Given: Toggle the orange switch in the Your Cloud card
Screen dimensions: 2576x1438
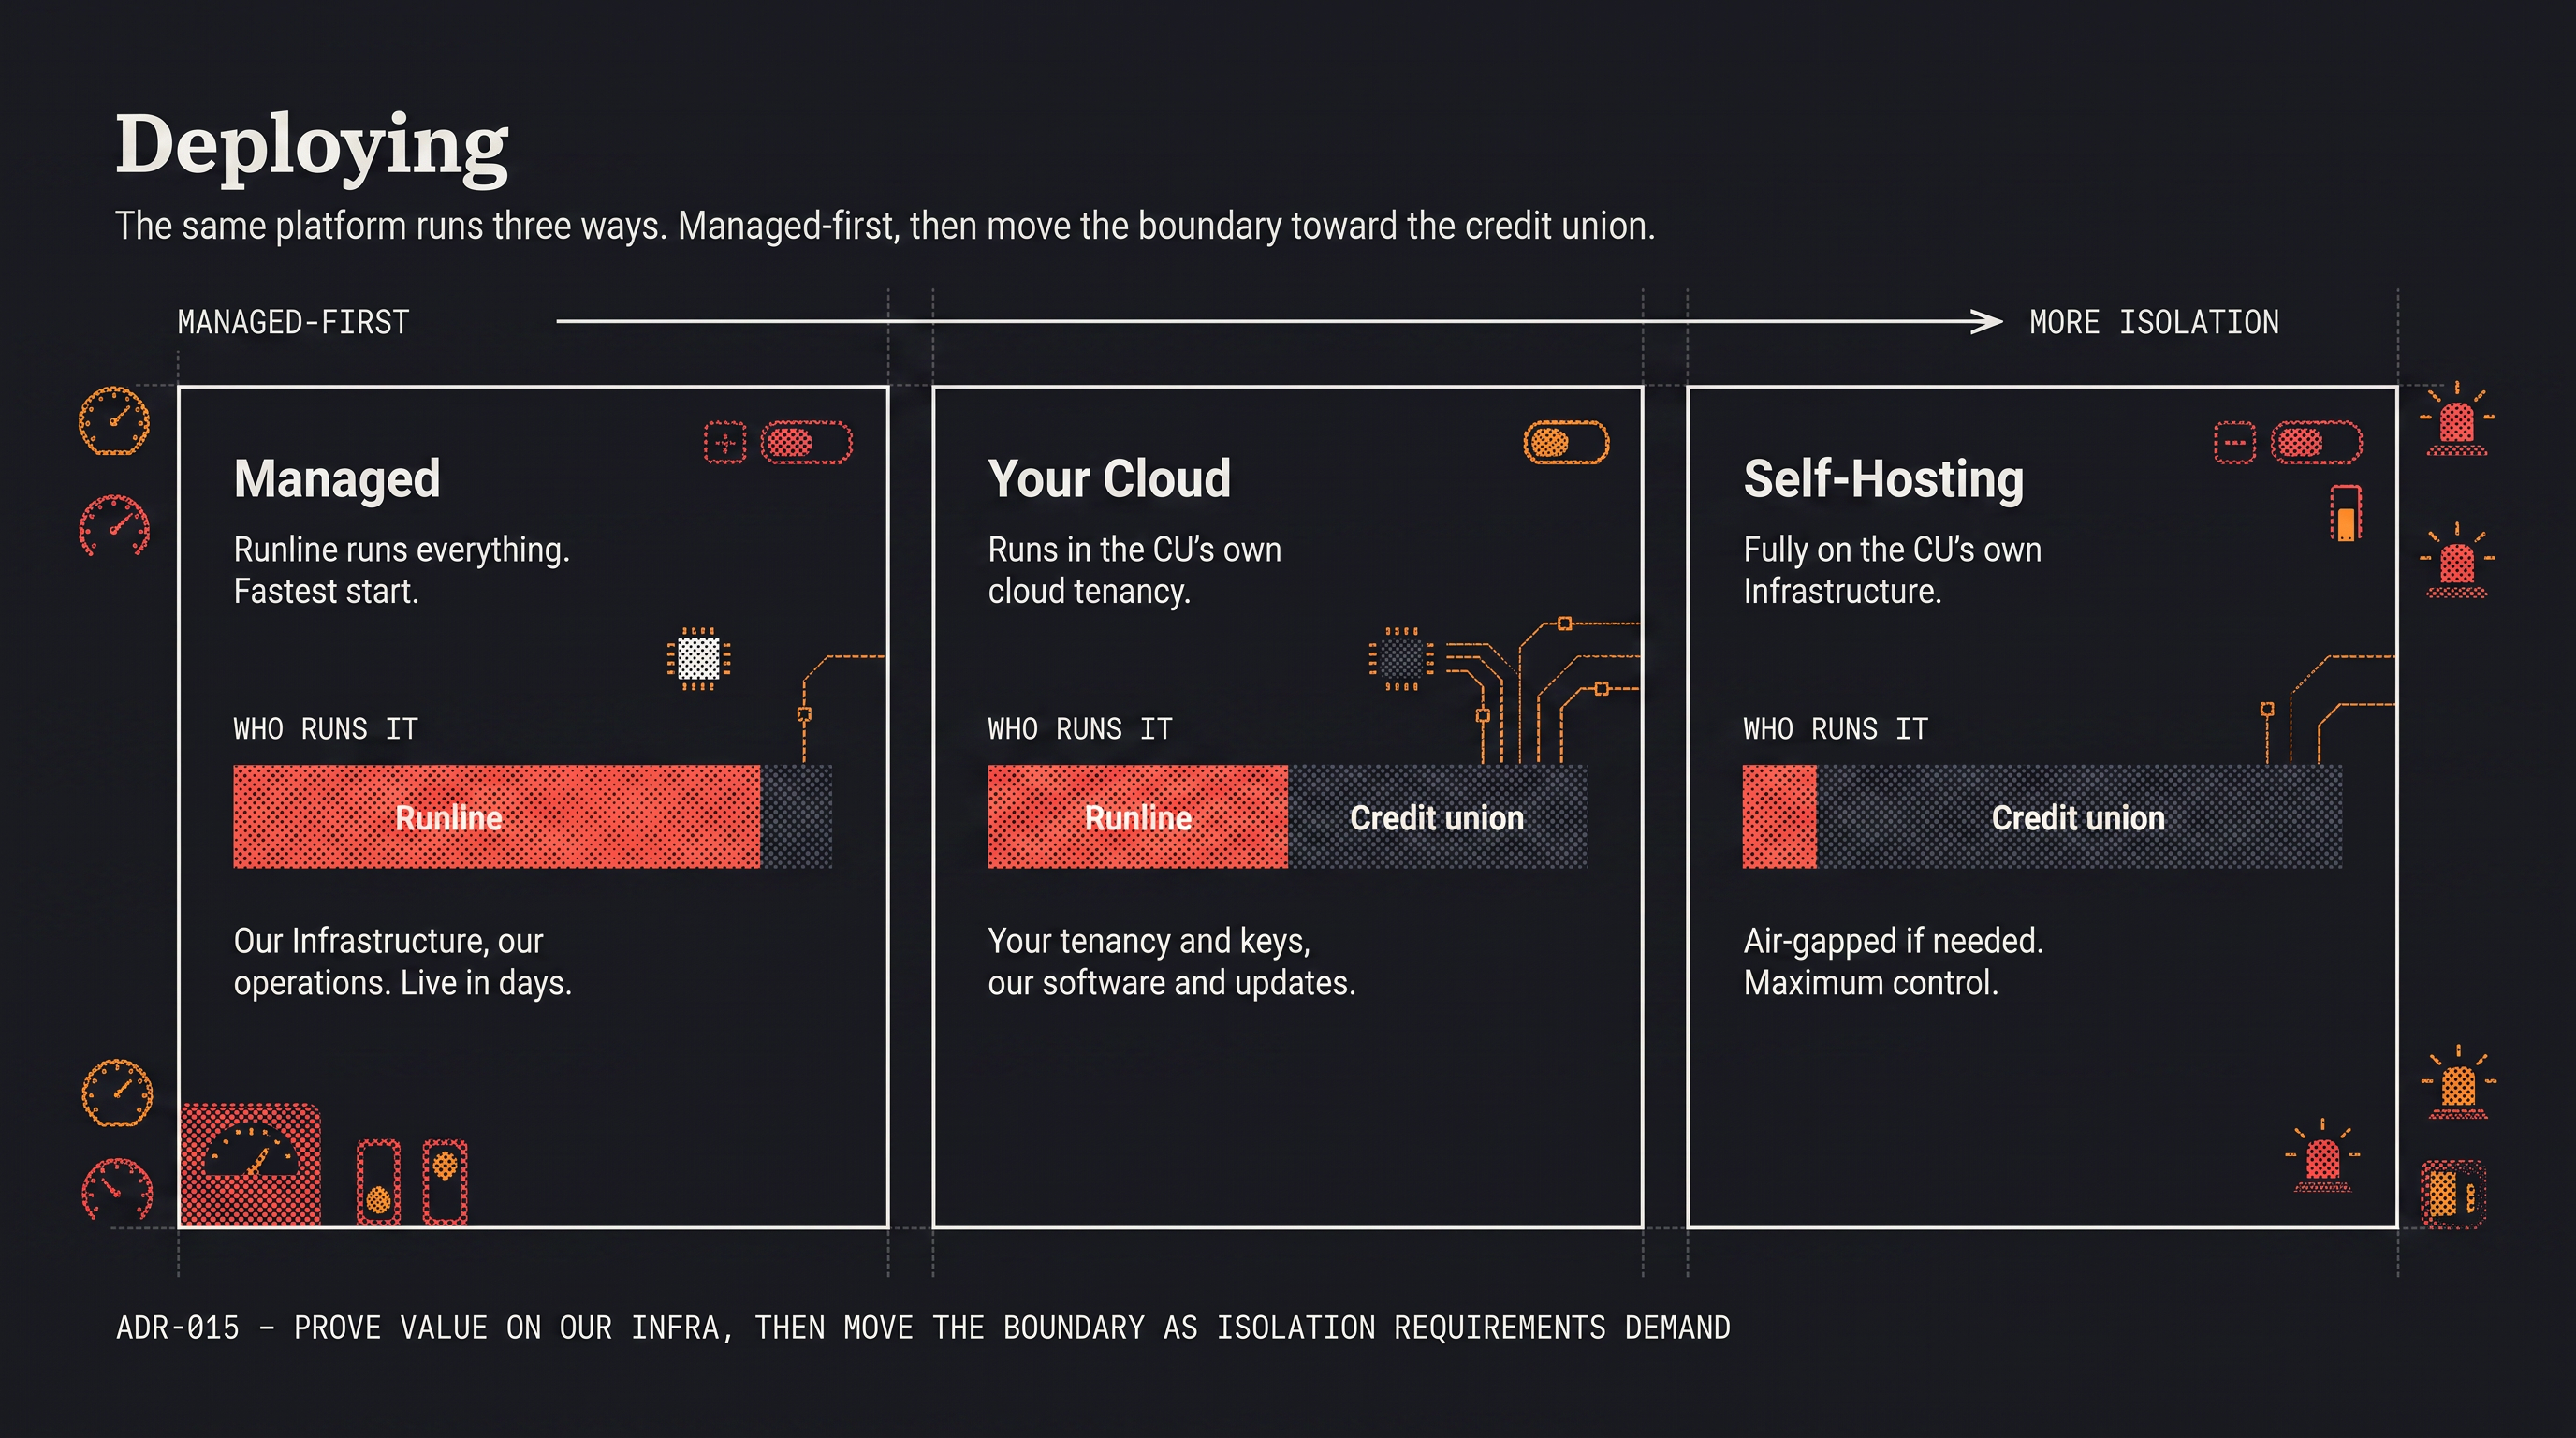Looking at the screenshot, I should point(1566,443).
